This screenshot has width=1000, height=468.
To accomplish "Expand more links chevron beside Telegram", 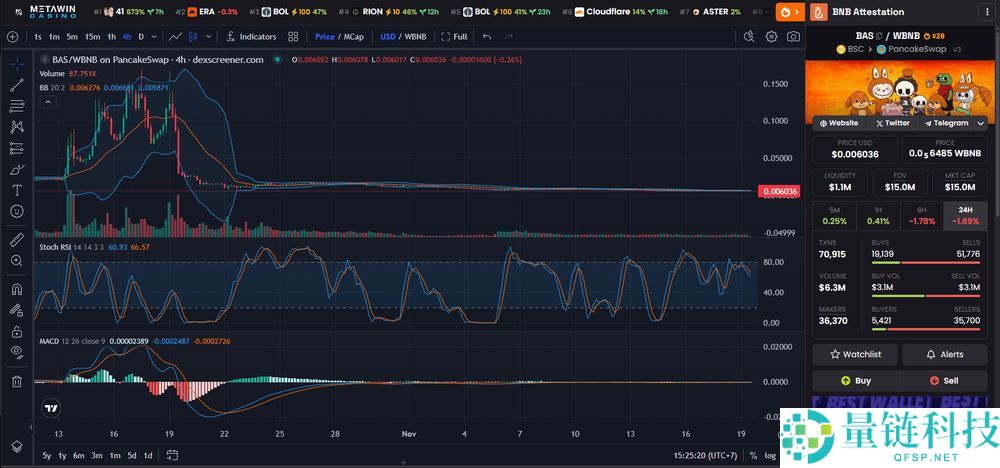I will tap(980, 123).
